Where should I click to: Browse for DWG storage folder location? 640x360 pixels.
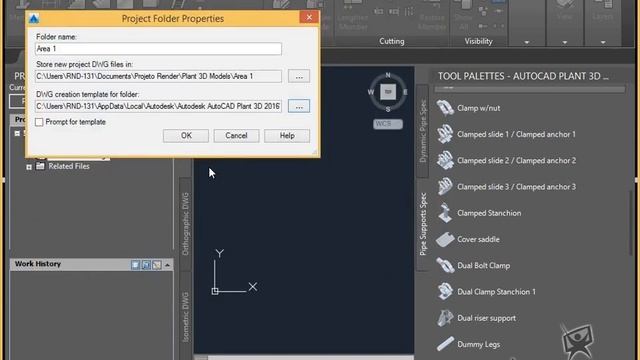(x=299, y=76)
